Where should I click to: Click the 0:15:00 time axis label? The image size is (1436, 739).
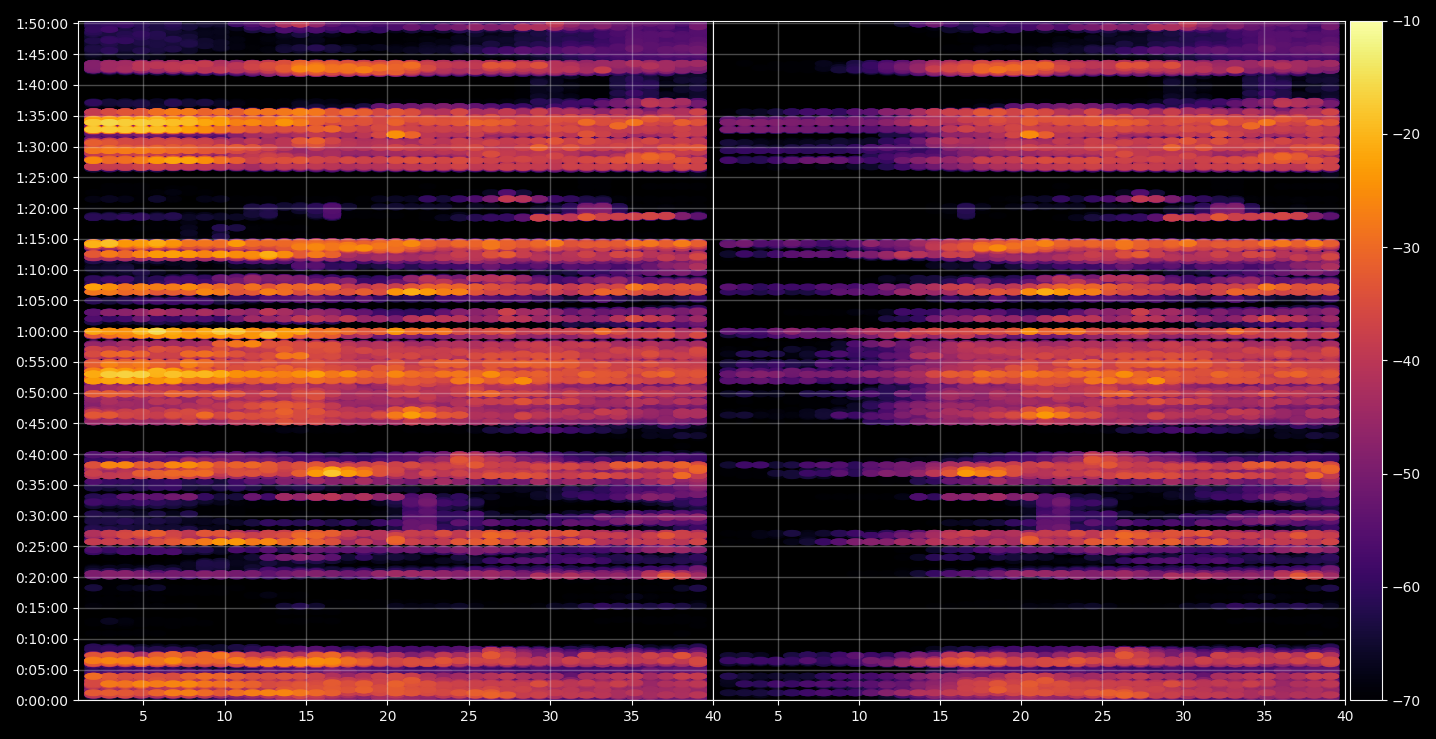pos(42,608)
